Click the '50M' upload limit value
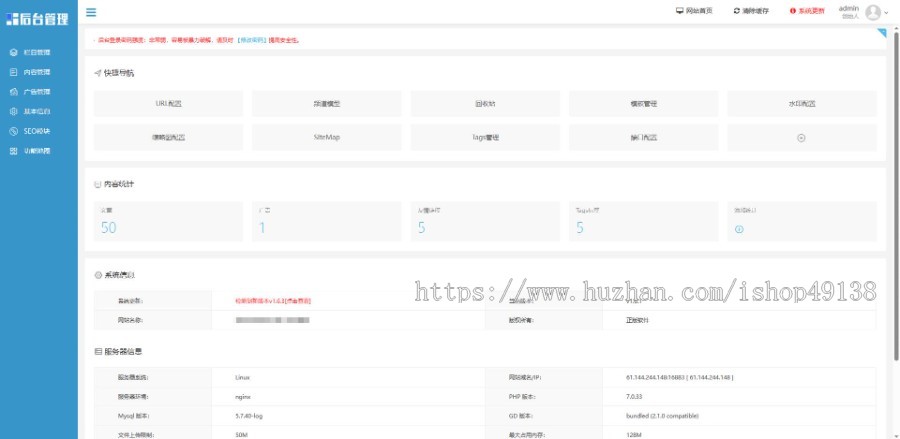The image size is (900, 439). 241,435
